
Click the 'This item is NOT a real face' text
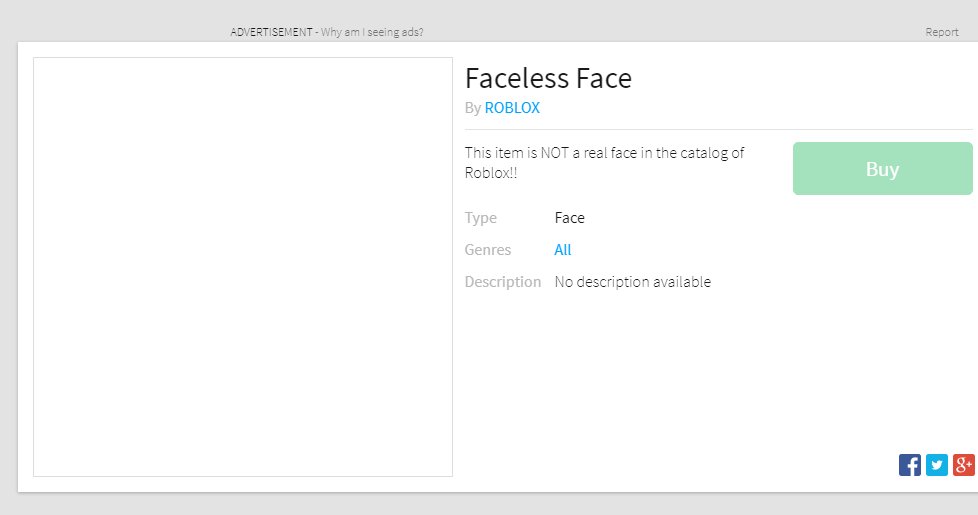tap(604, 163)
